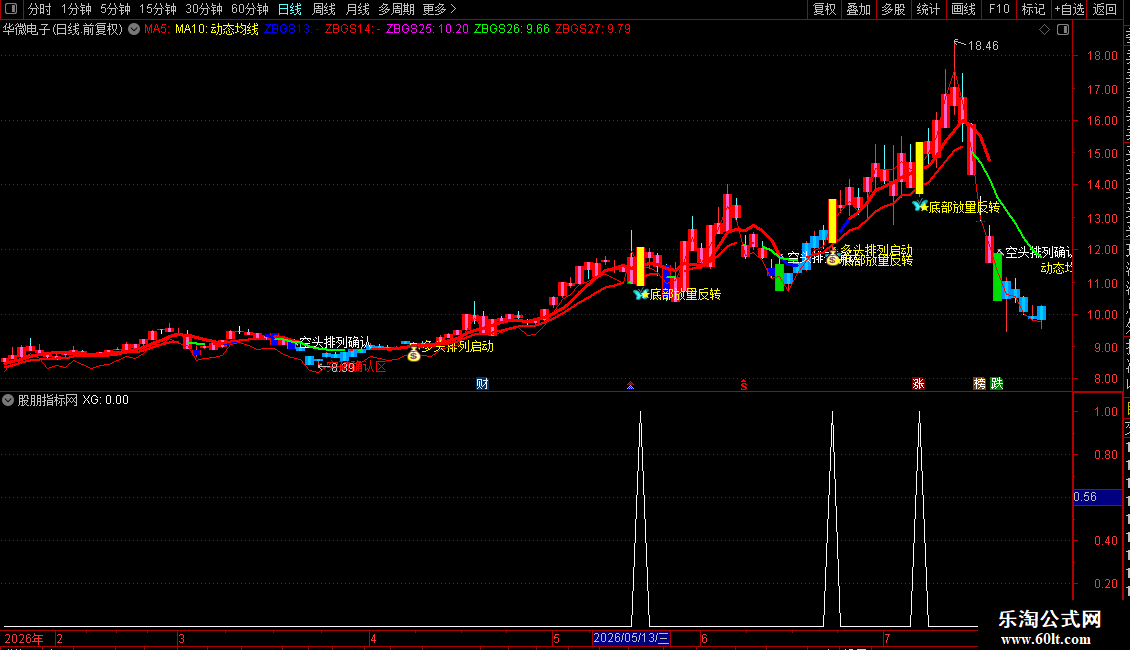Expand main chart indicator dropdown arrow

tap(134, 30)
